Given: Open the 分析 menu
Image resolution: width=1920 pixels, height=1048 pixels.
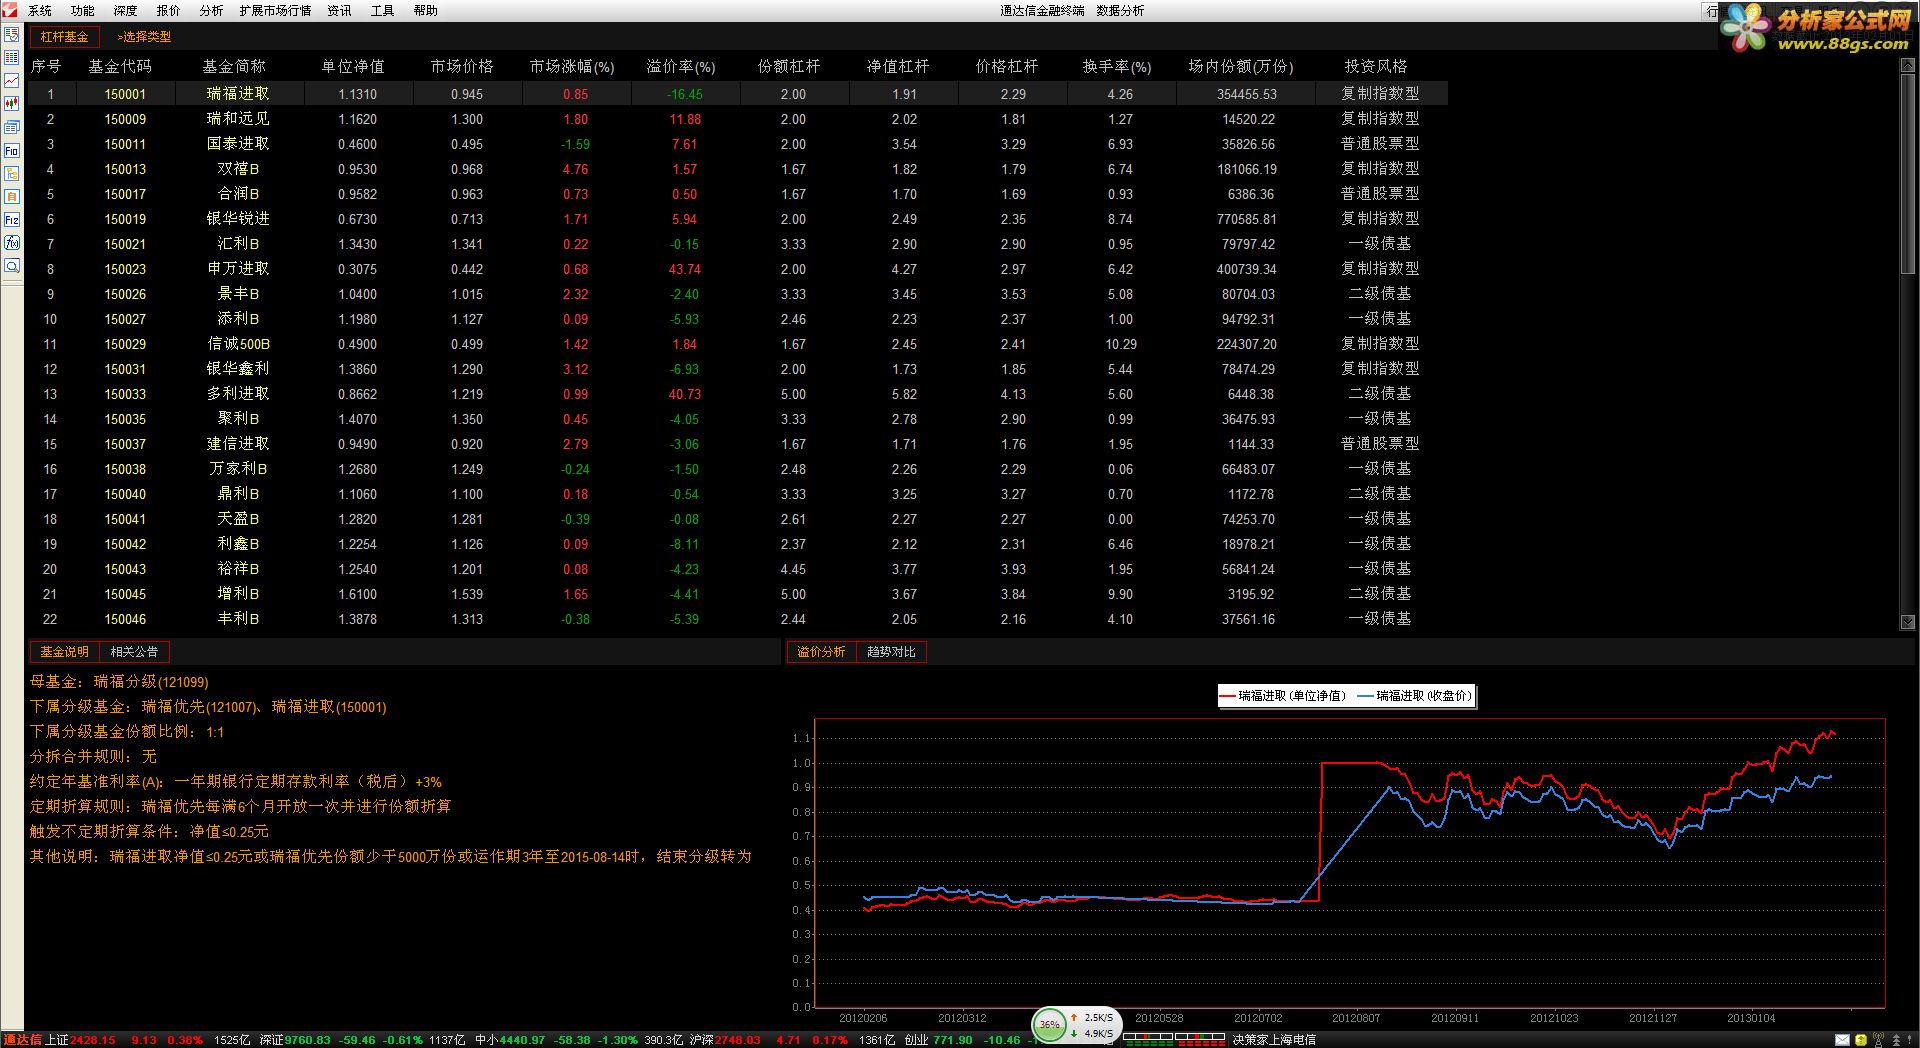Looking at the screenshot, I should pos(211,11).
